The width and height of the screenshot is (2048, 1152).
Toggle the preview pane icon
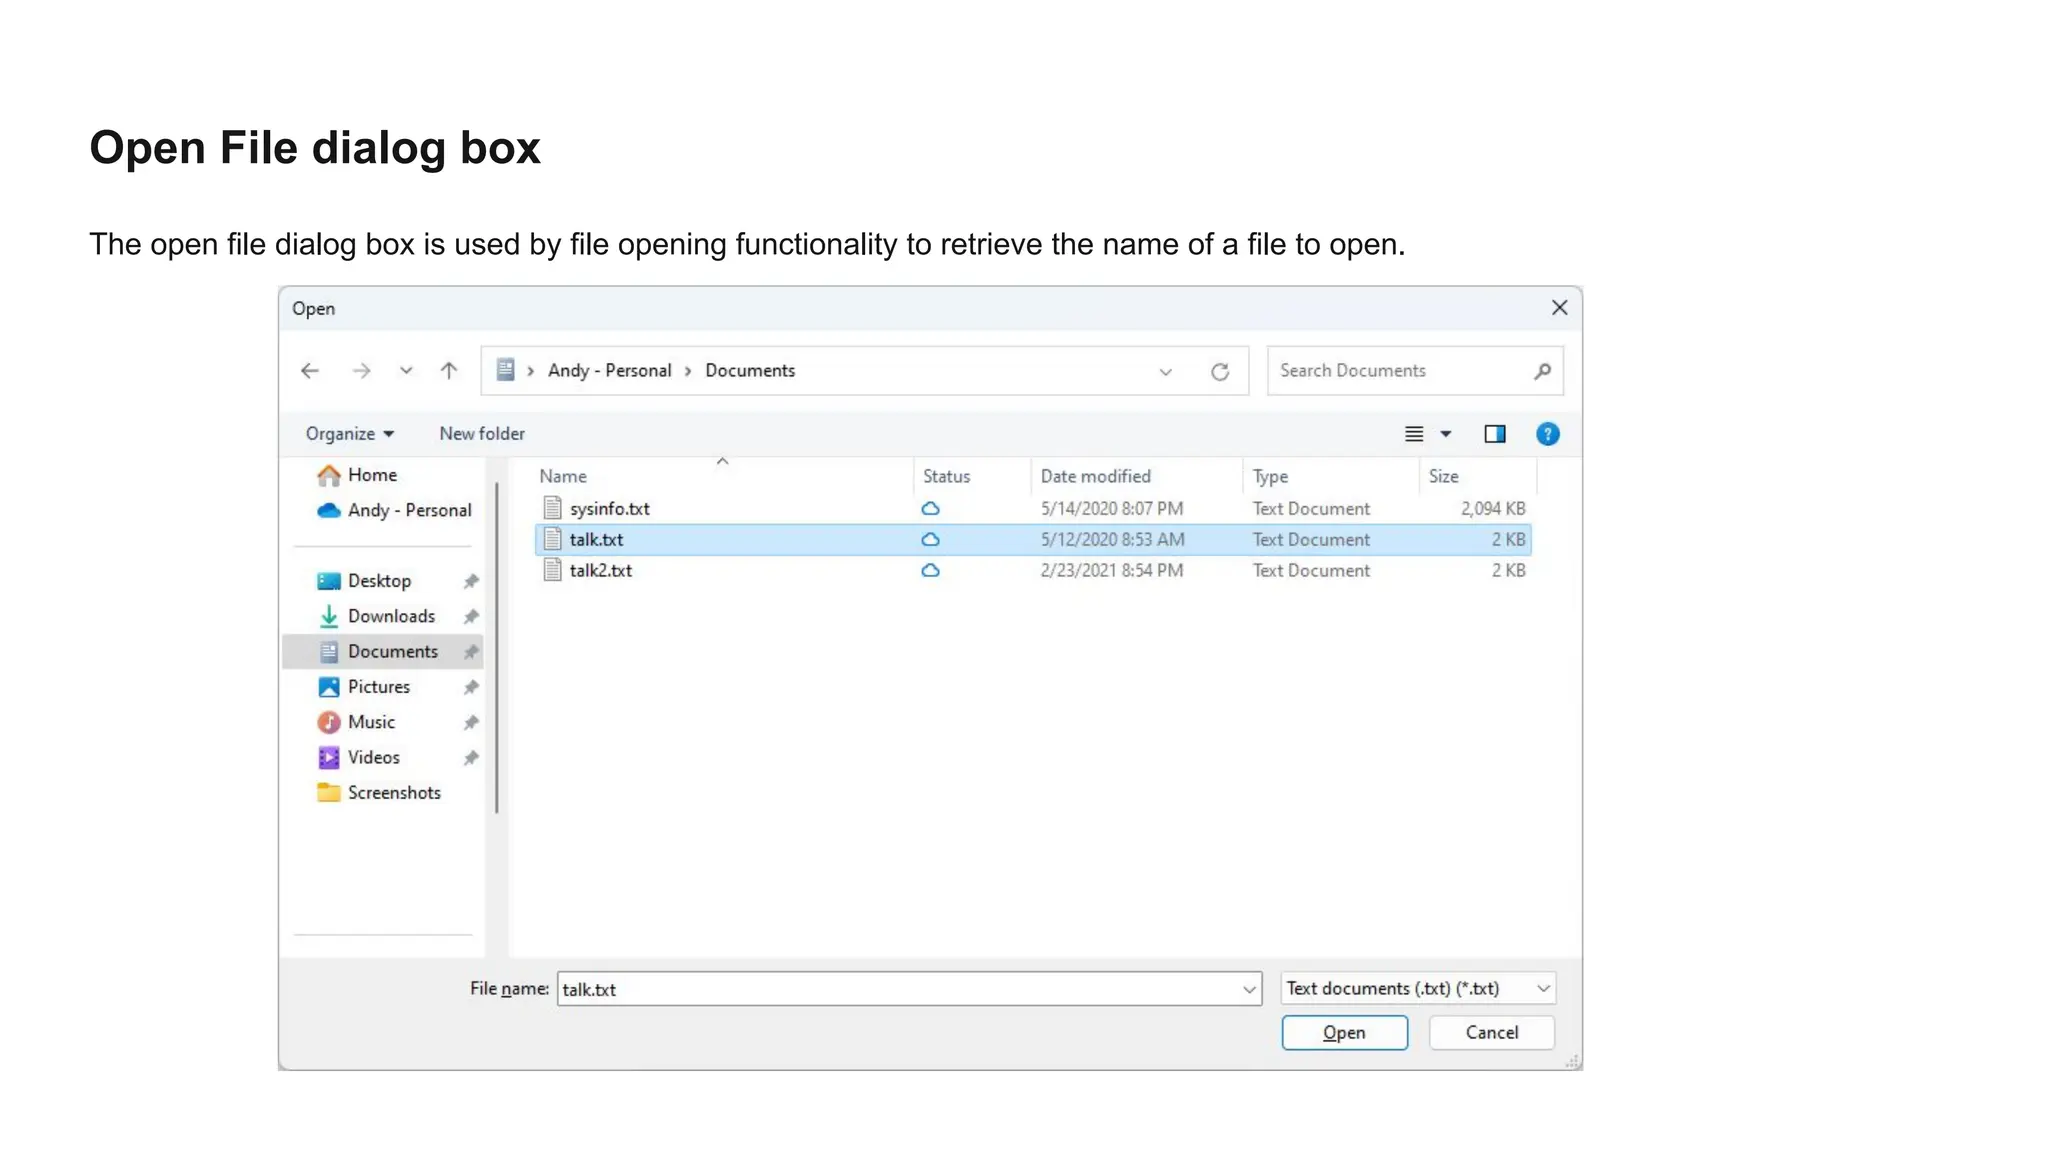[1494, 434]
